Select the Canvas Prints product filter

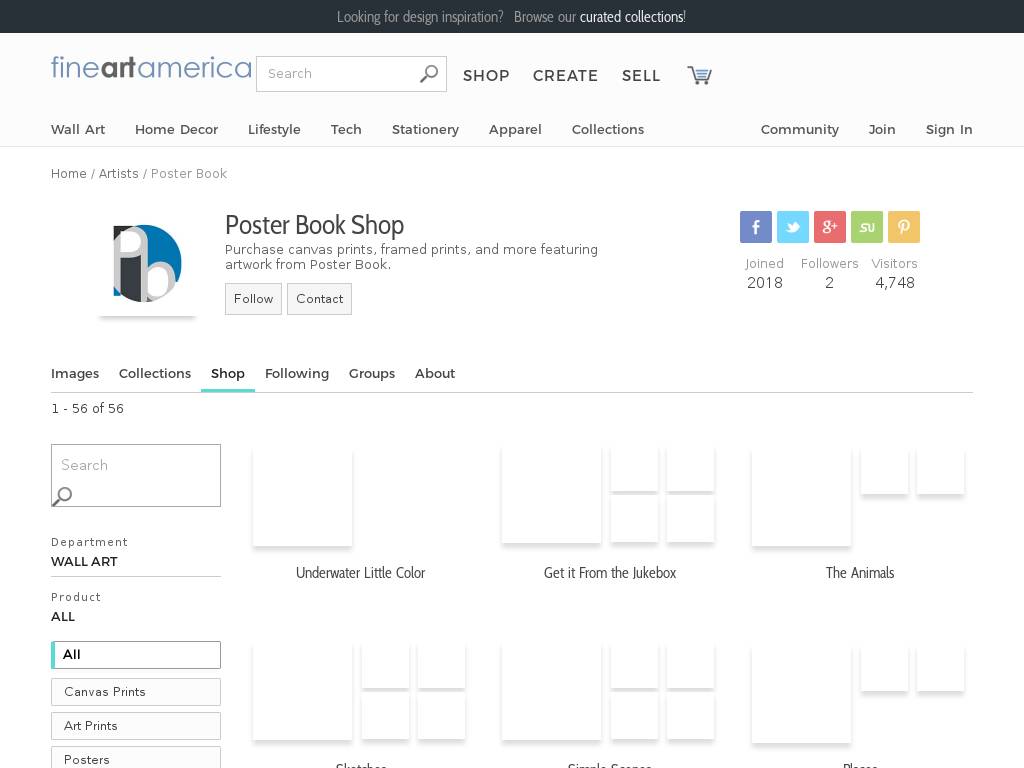[136, 692]
